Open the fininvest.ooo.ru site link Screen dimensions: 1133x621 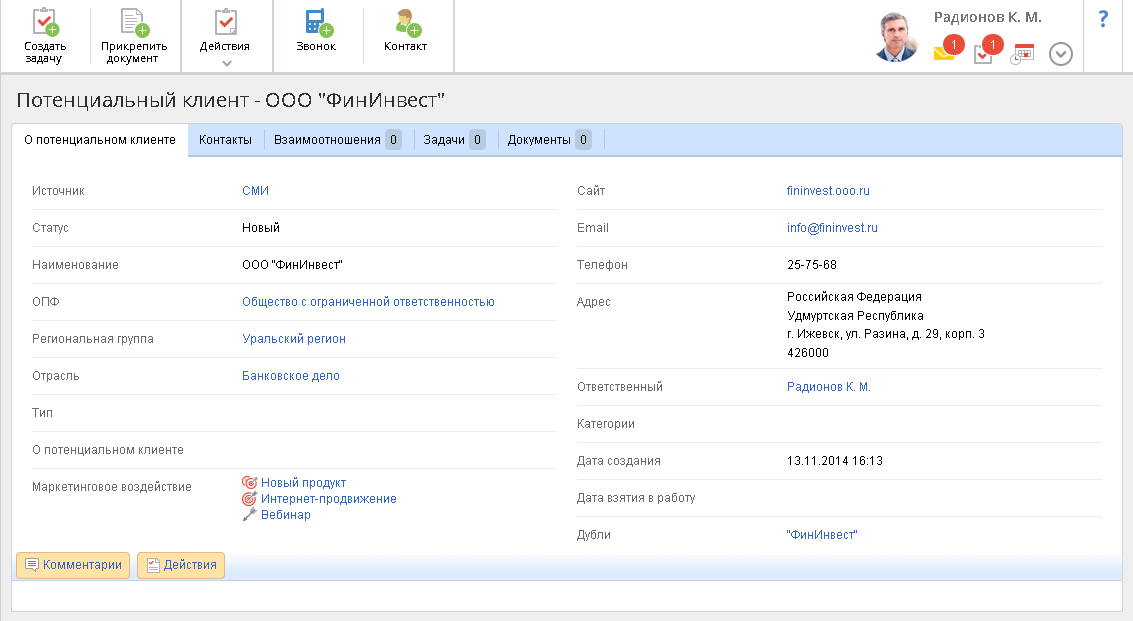tap(828, 191)
